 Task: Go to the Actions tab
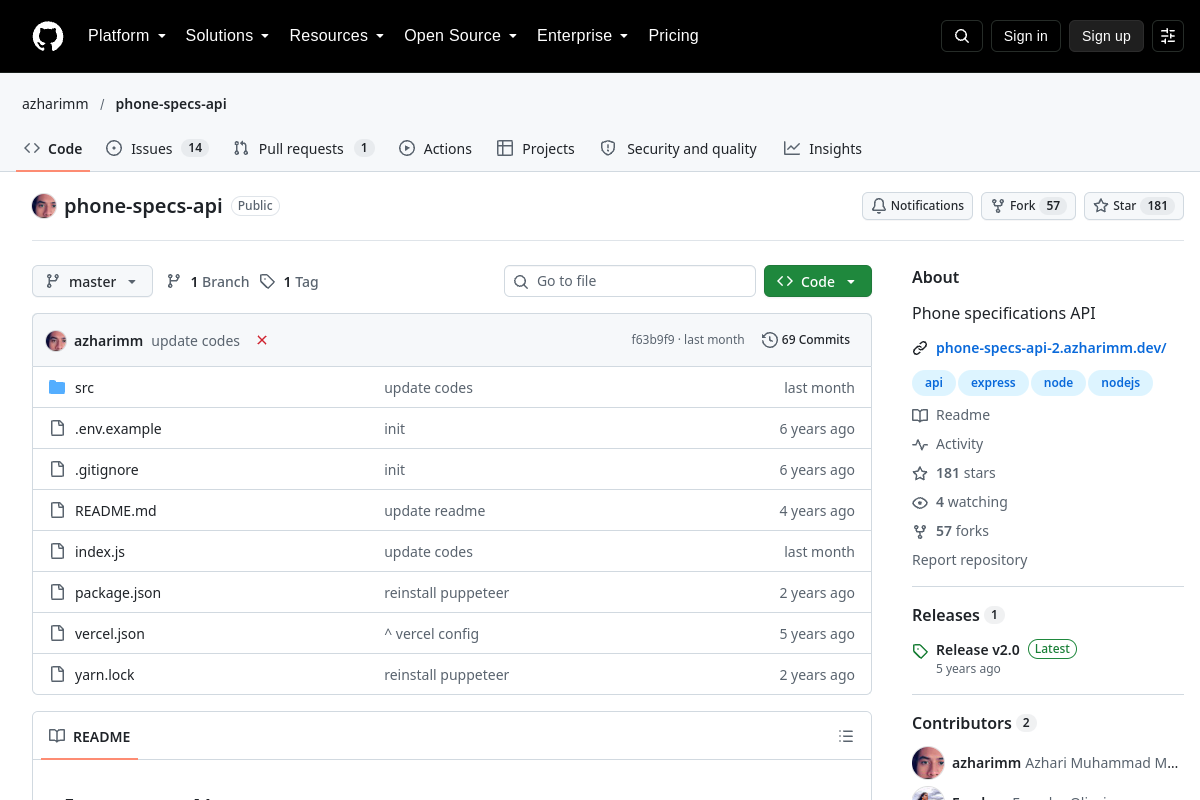pos(435,149)
